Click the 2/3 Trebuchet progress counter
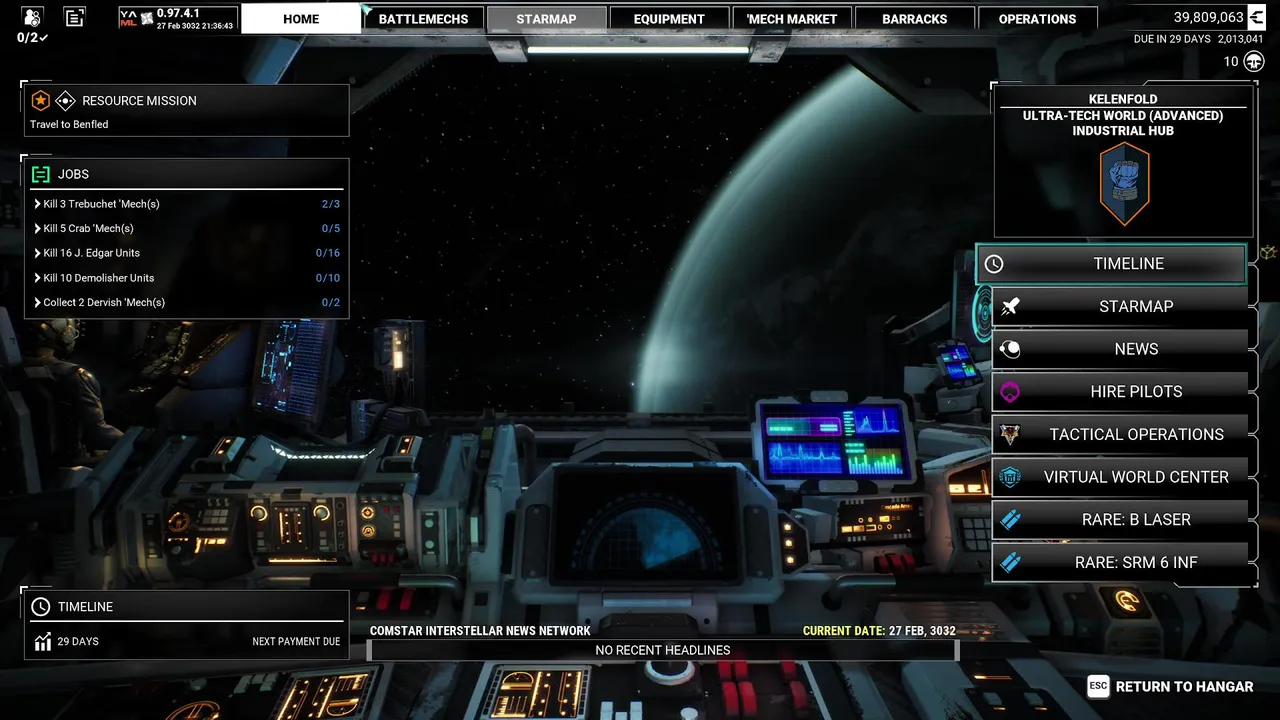Screen dimensions: 1280x720 tap(330, 204)
